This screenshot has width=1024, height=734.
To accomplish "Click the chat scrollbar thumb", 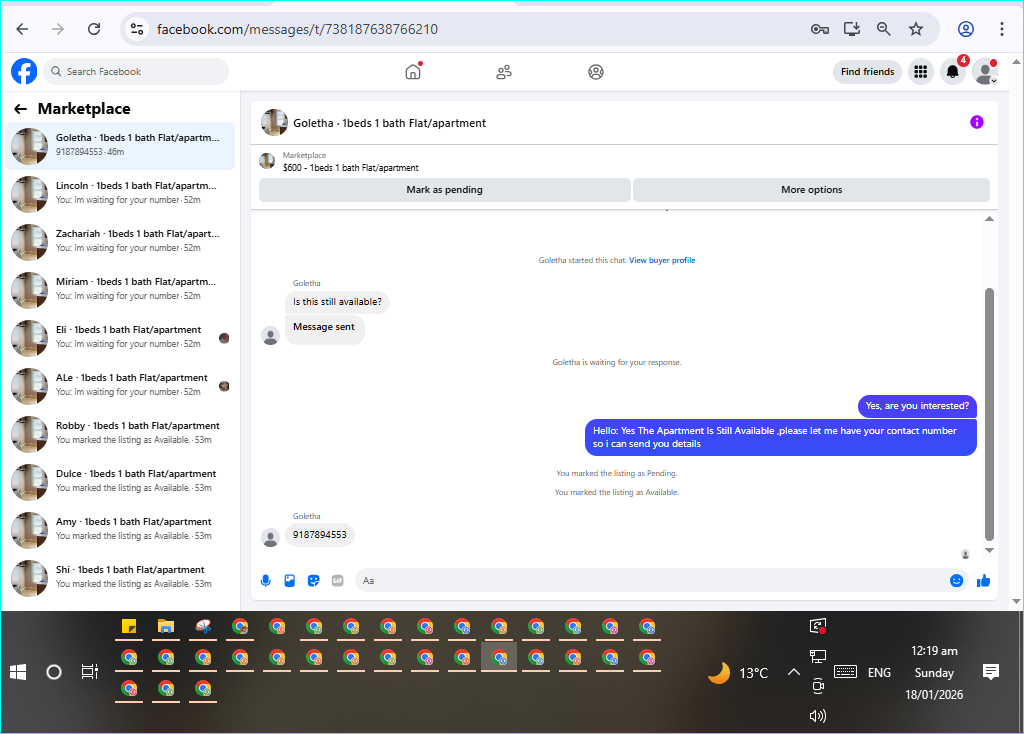I will [x=989, y=415].
